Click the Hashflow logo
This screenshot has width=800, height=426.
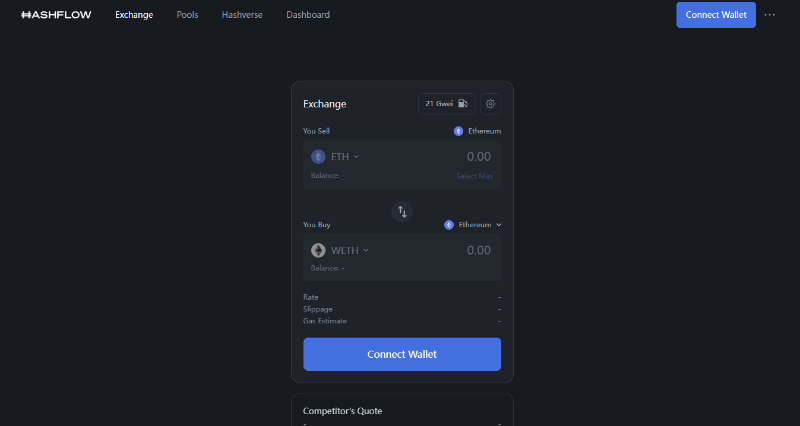point(56,15)
